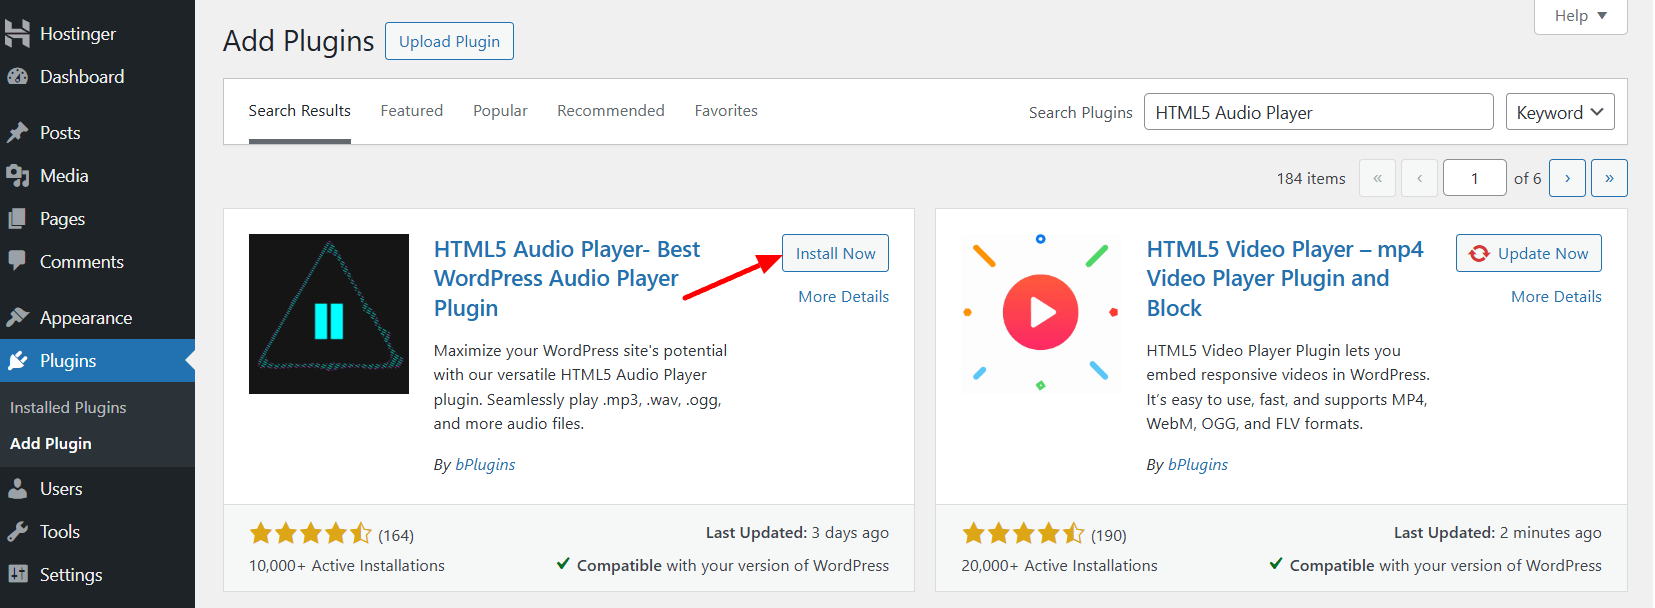The width and height of the screenshot is (1655, 608).
Task: Click the 184 items count text
Action: click(x=1311, y=179)
